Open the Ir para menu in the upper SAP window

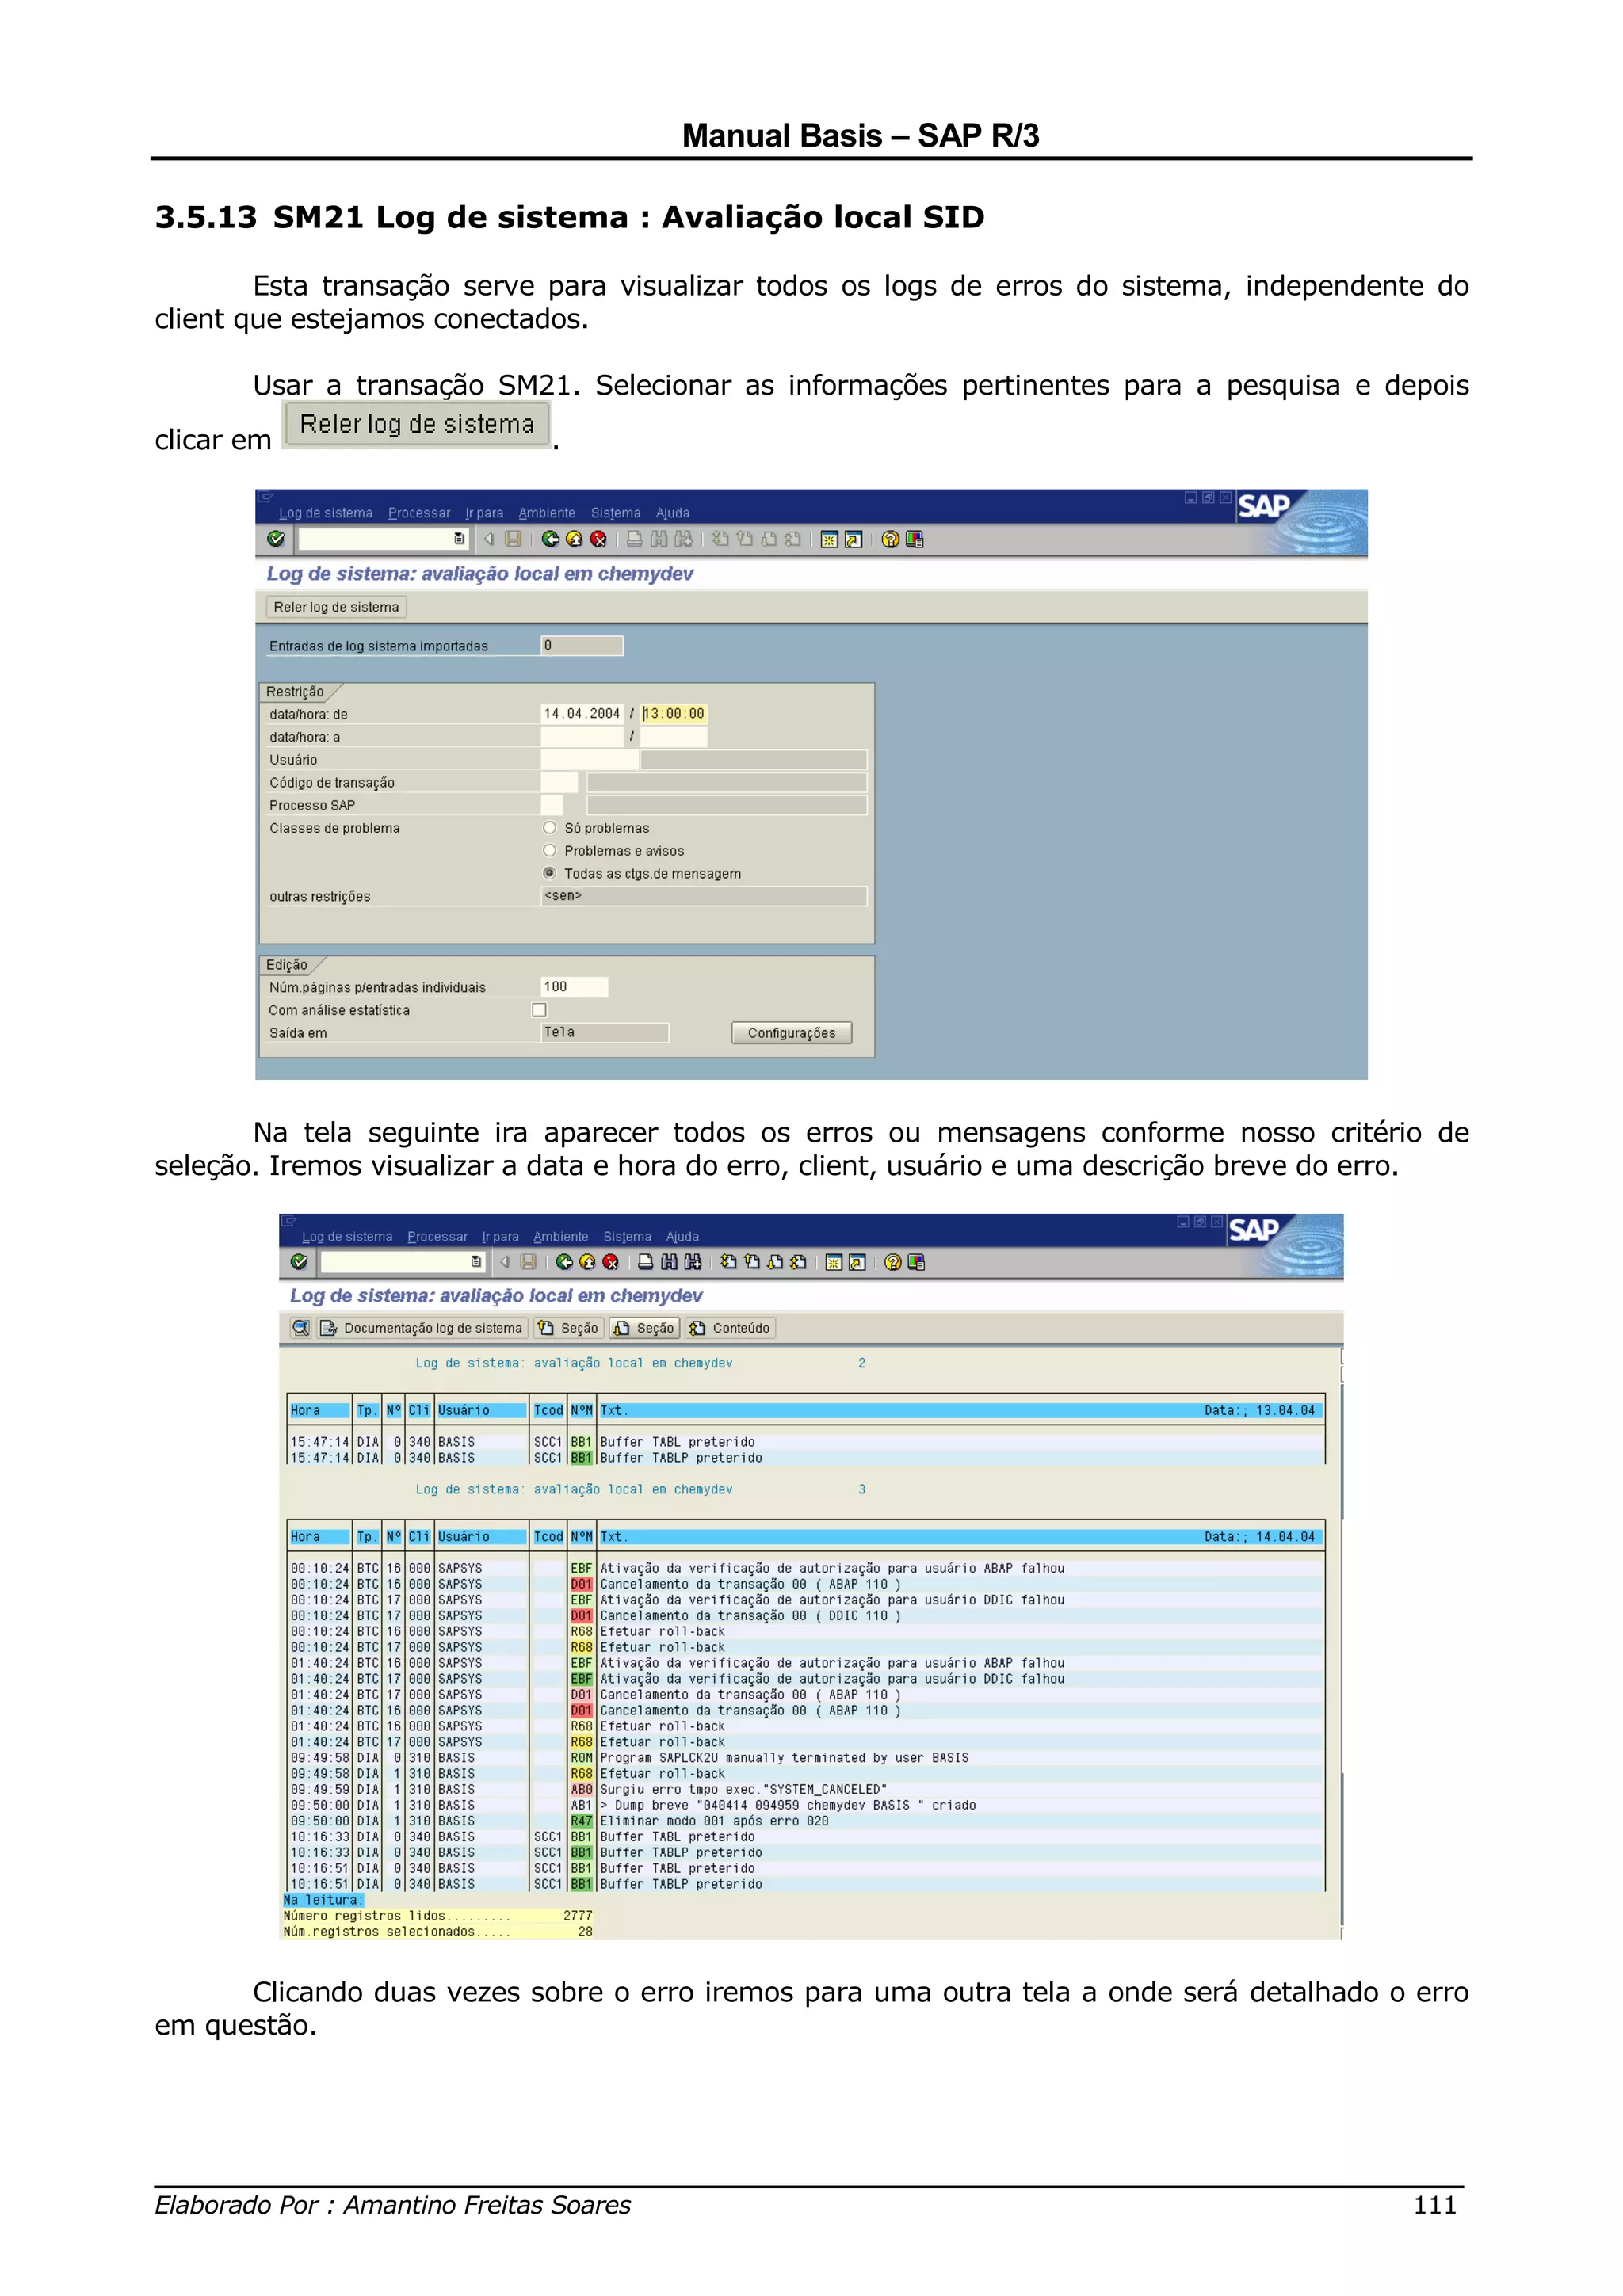tap(484, 513)
